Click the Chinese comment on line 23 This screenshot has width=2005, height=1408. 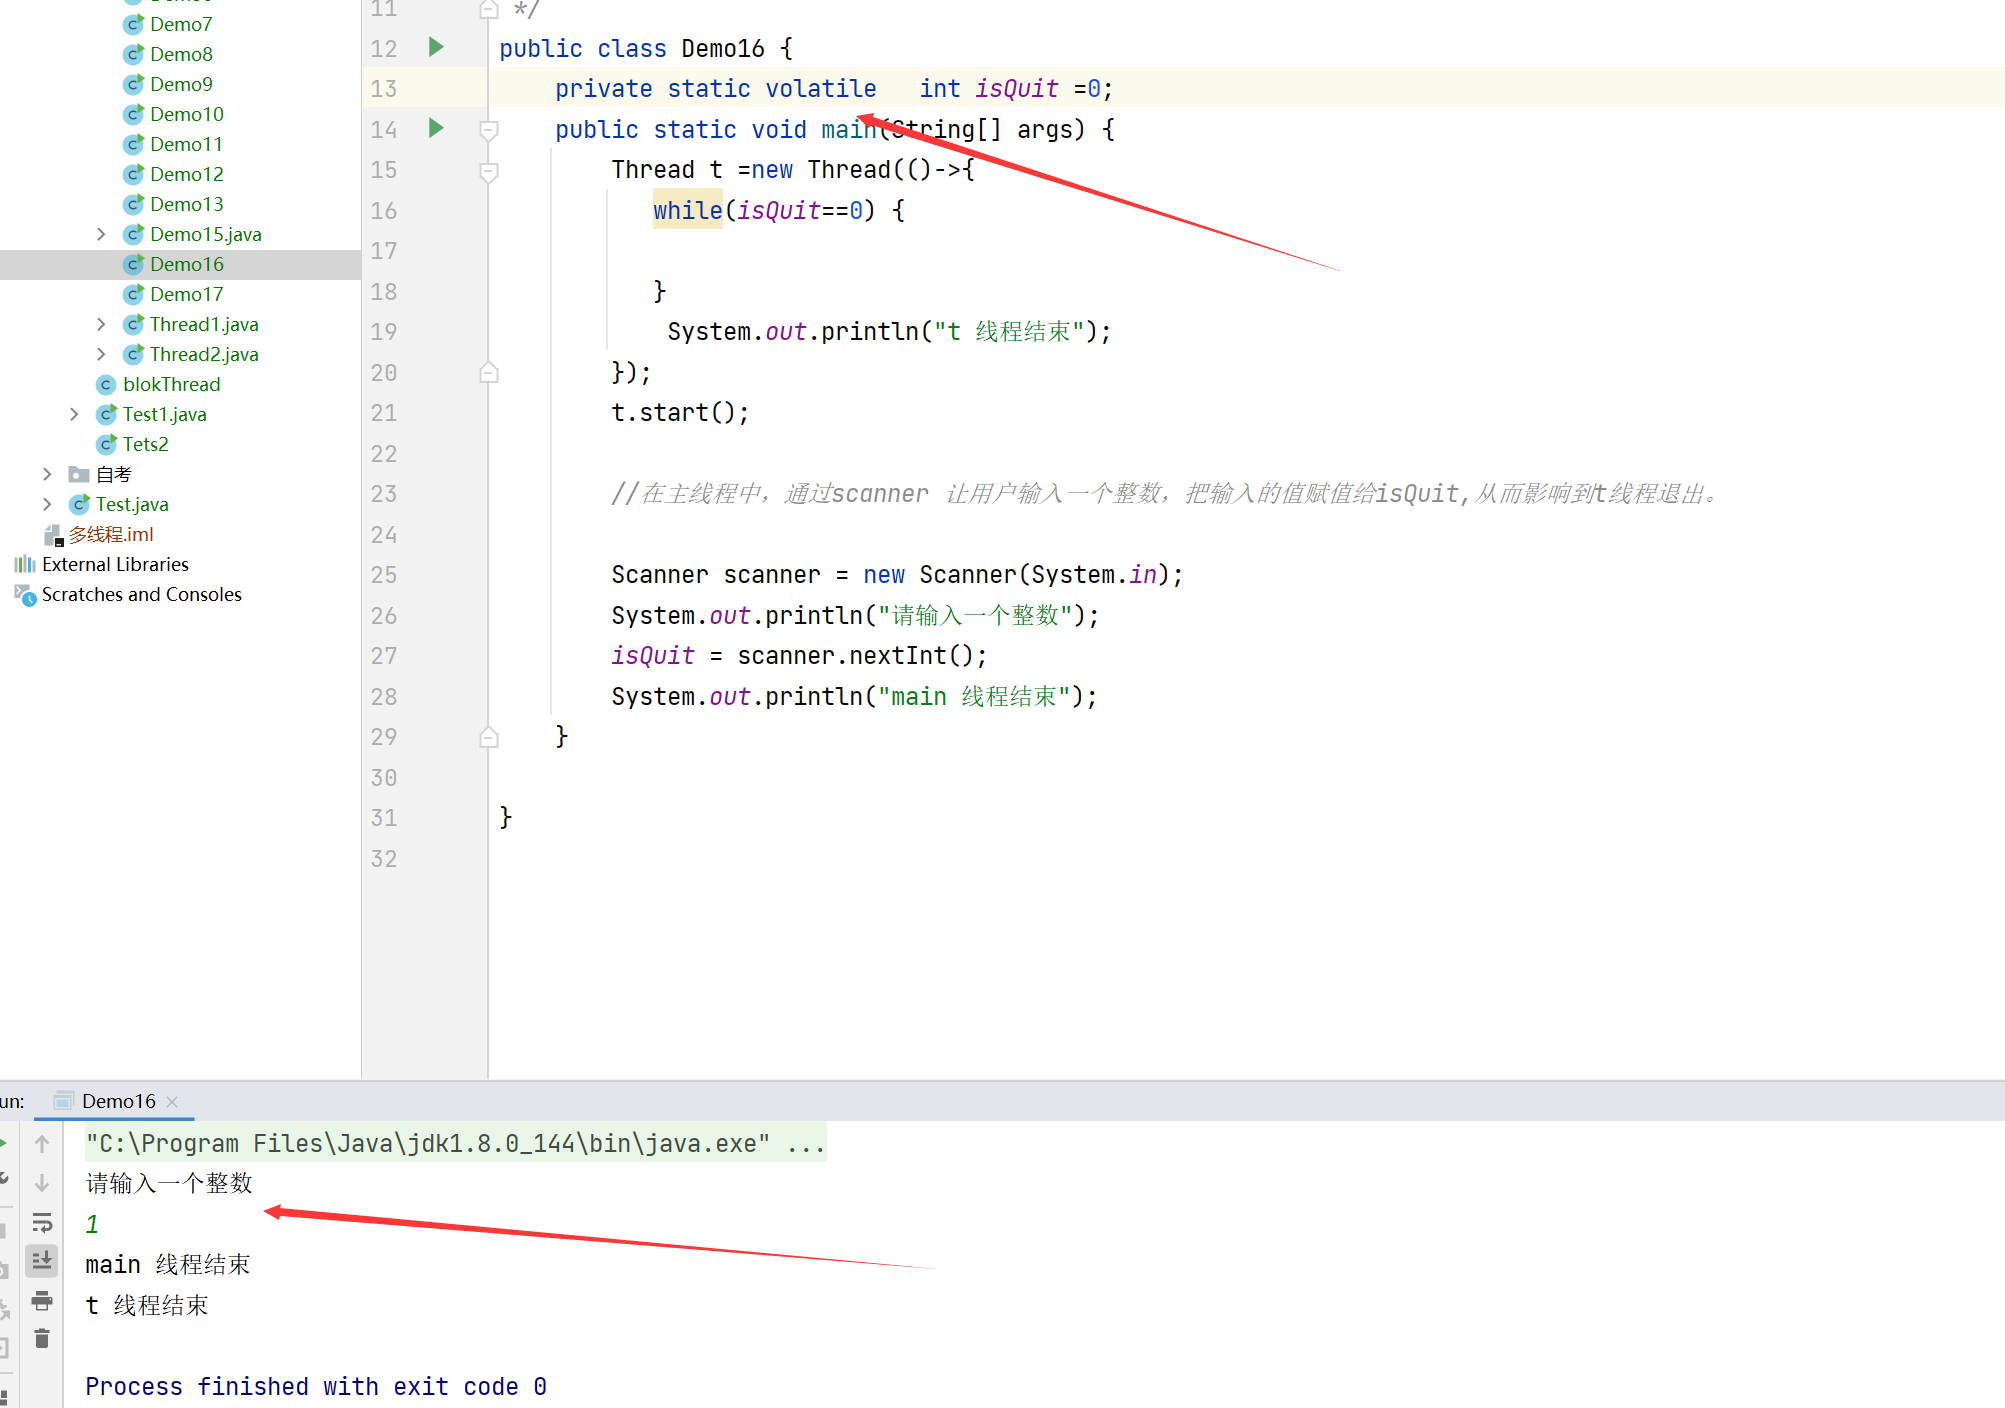(x=1167, y=493)
